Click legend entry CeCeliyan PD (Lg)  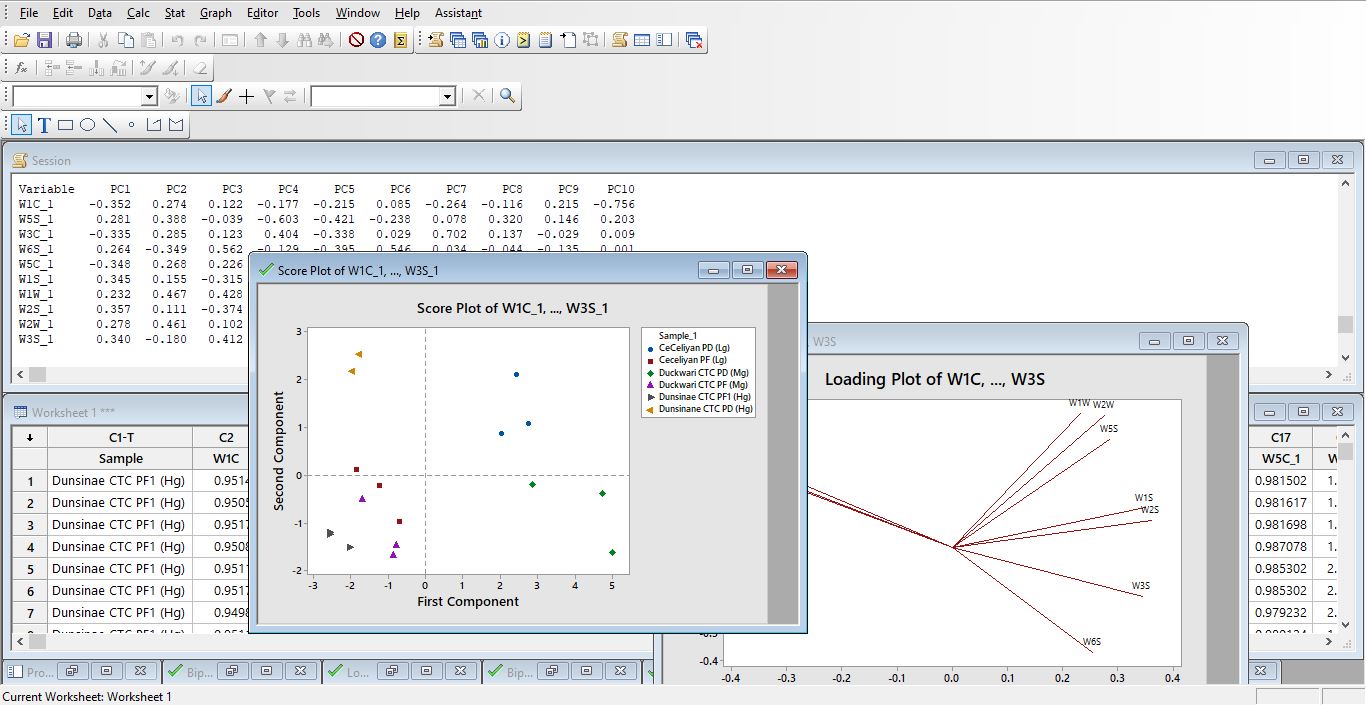click(694, 347)
